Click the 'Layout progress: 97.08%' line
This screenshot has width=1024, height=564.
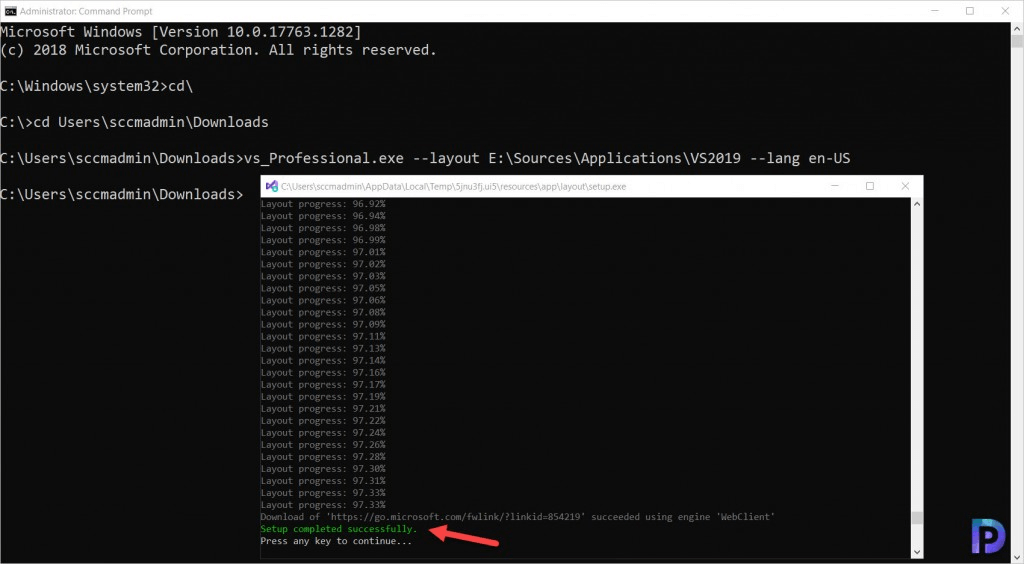click(x=323, y=313)
